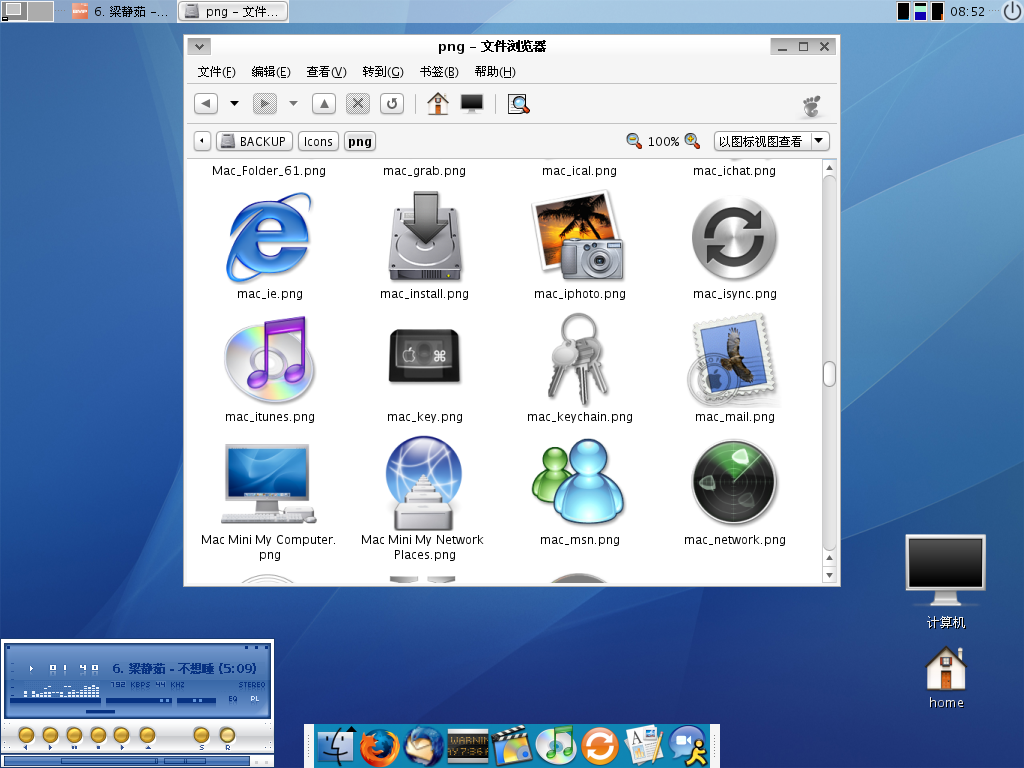
Task: Select the mac_install.png file icon
Action: coord(425,236)
